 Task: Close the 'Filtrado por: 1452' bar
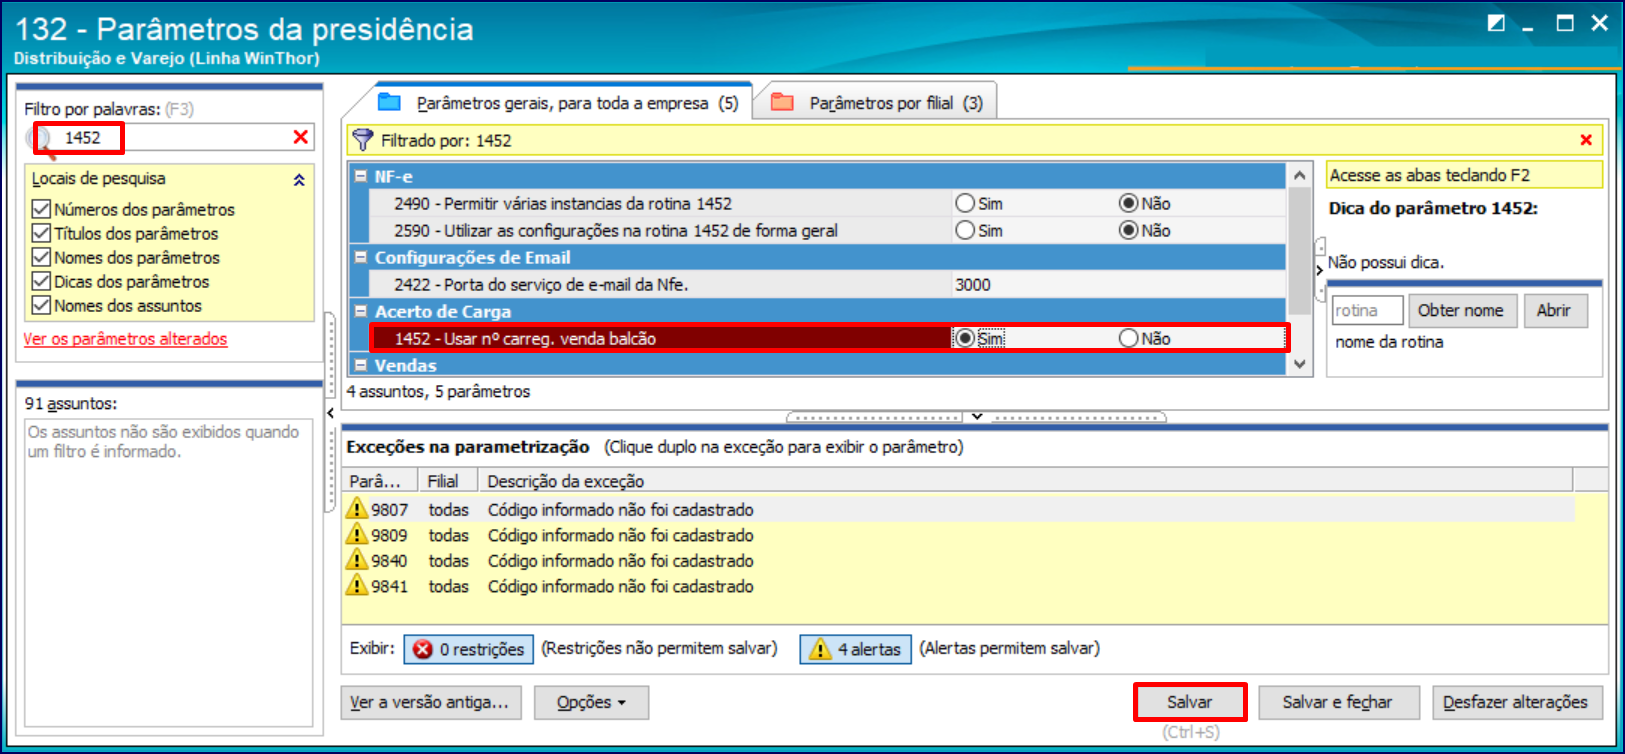click(1585, 140)
